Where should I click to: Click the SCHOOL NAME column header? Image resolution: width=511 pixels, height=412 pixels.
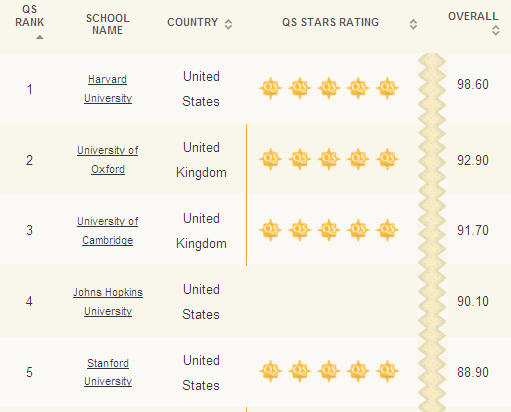(108, 24)
